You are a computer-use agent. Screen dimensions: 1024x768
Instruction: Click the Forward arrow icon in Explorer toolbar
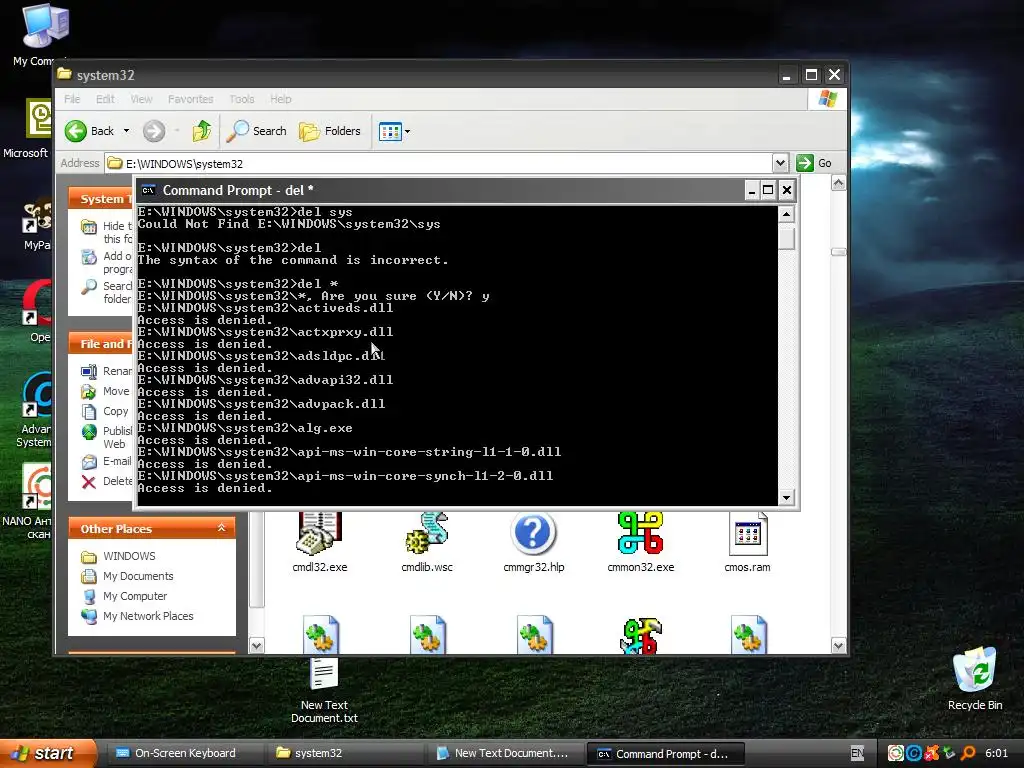[154, 131]
